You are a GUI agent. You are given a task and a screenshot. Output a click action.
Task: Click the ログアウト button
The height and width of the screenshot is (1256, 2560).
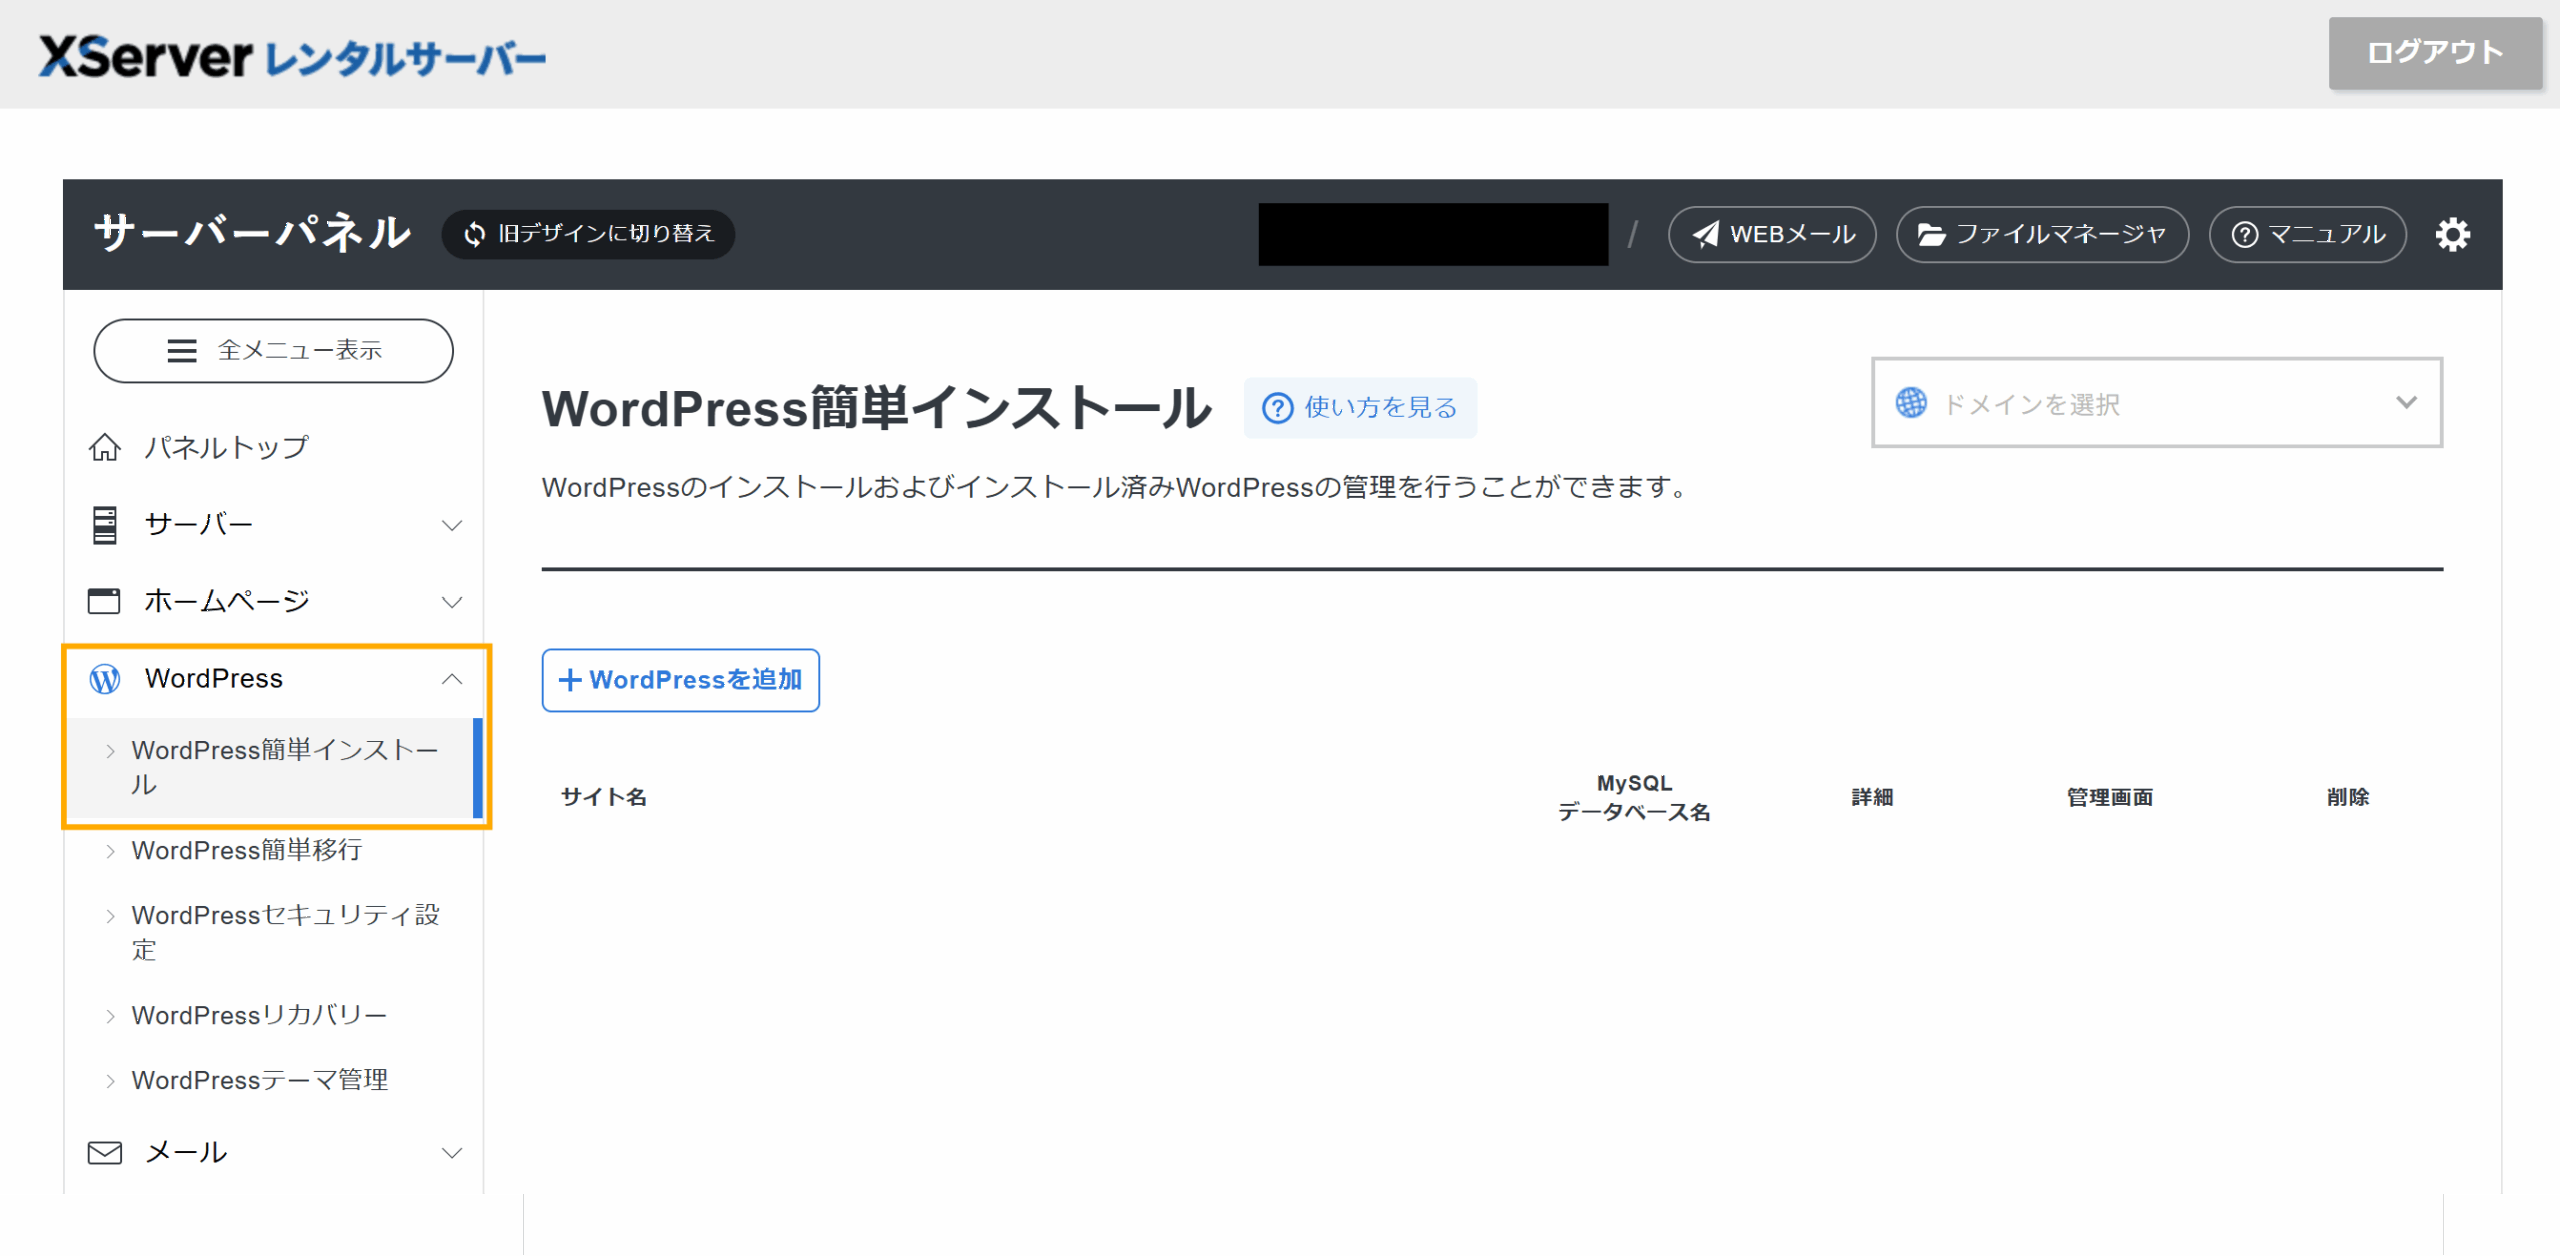pos(2434,53)
